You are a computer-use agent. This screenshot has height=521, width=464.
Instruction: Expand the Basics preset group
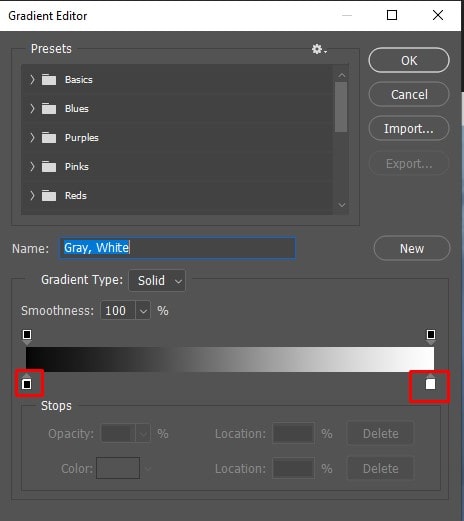point(32,80)
